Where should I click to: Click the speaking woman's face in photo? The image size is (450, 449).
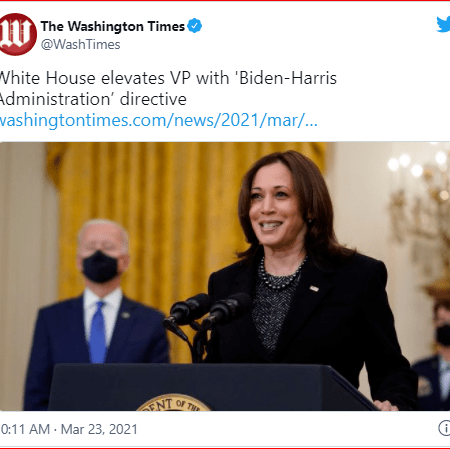275,206
